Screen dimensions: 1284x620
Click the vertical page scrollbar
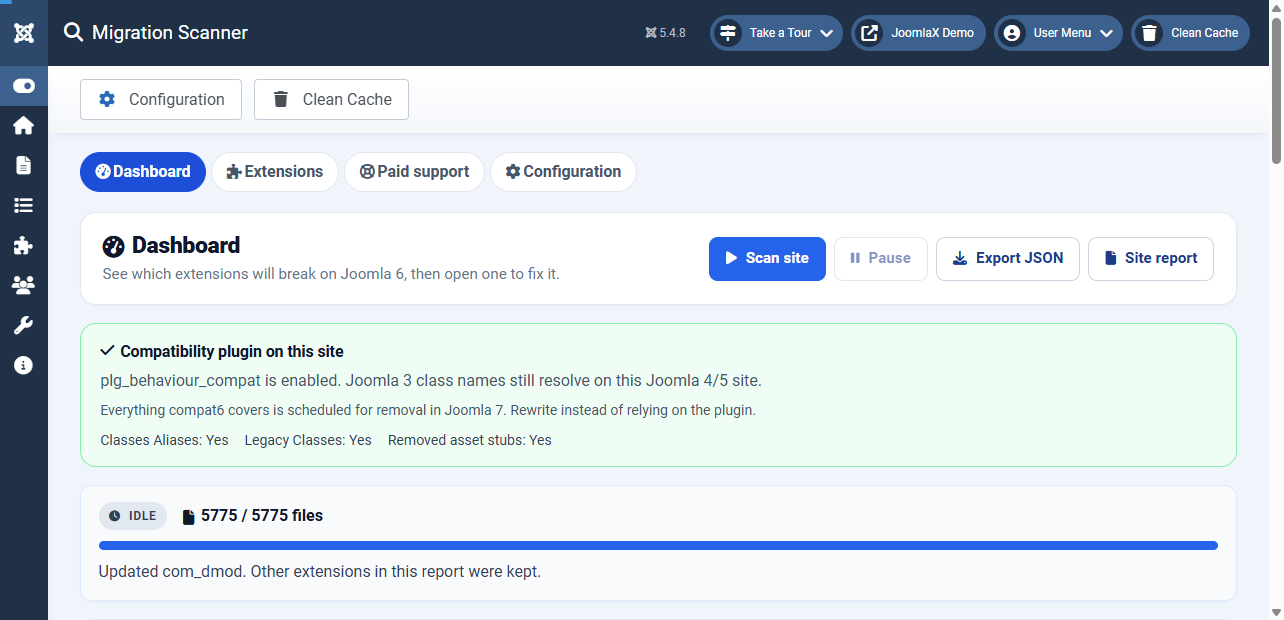point(1276,90)
